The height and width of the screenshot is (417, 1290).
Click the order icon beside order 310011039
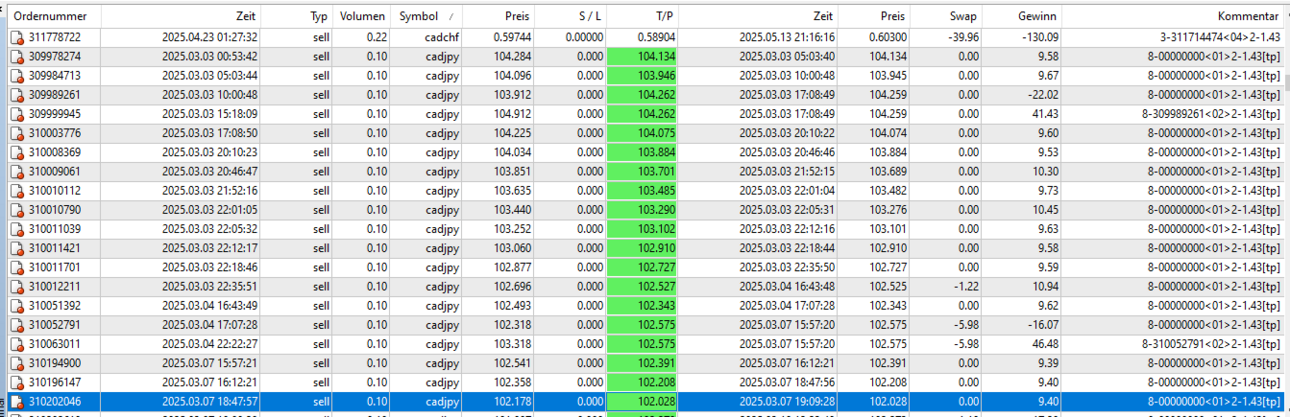tap(16, 229)
